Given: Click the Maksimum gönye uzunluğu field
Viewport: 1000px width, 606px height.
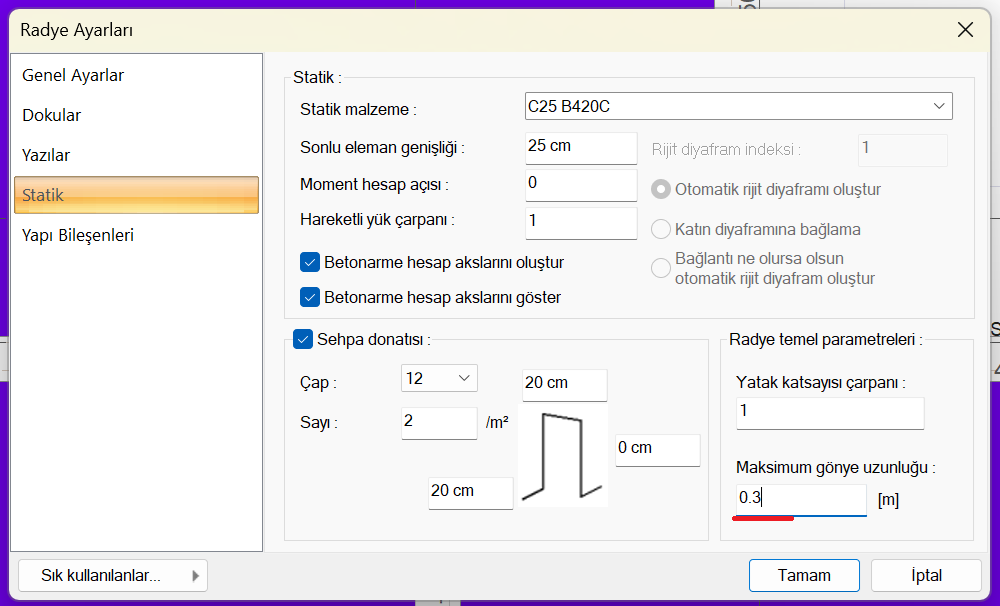Looking at the screenshot, I should [x=801, y=499].
